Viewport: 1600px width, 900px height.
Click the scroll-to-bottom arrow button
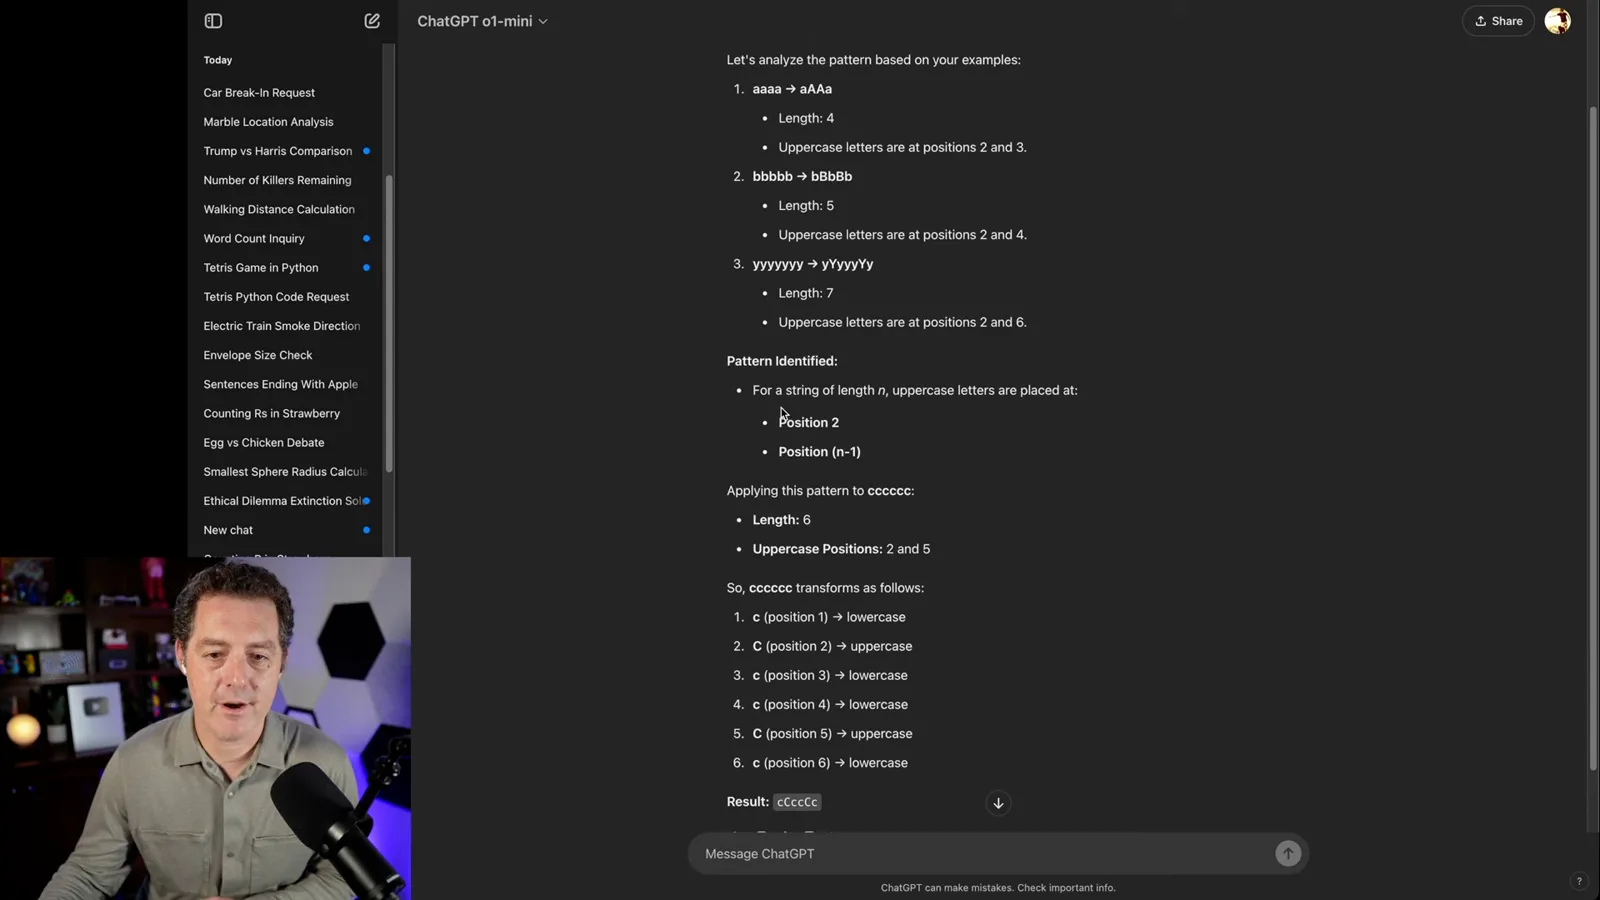(998, 803)
